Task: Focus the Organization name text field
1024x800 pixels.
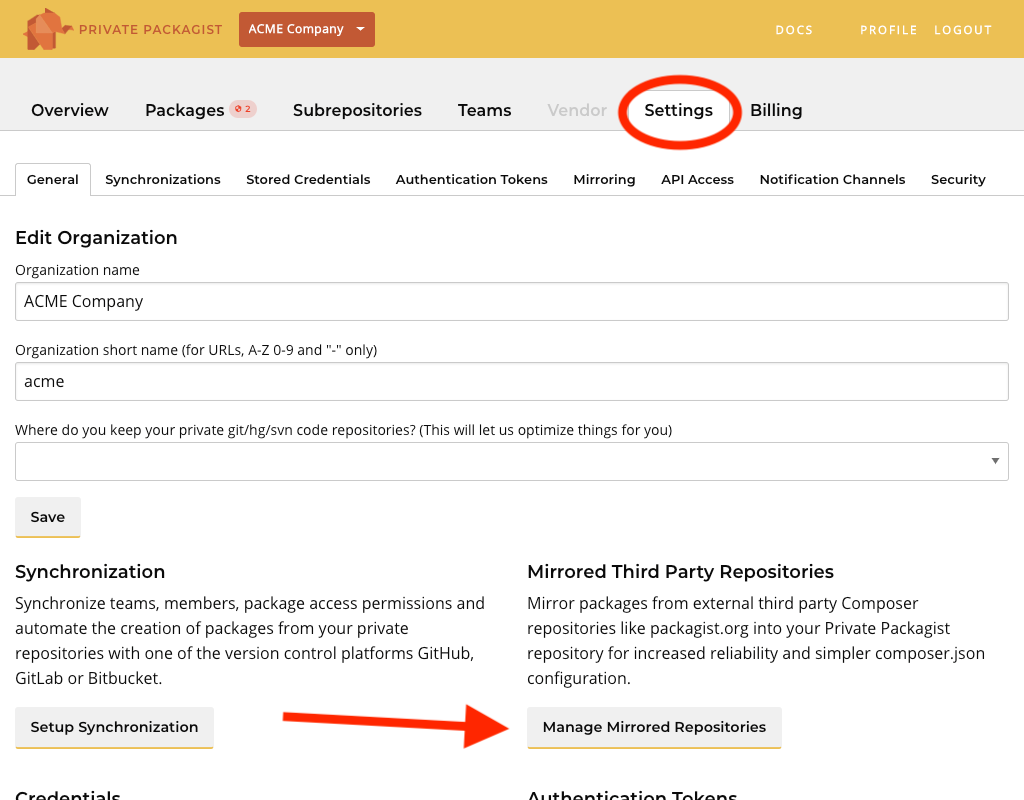Action: point(511,301)
